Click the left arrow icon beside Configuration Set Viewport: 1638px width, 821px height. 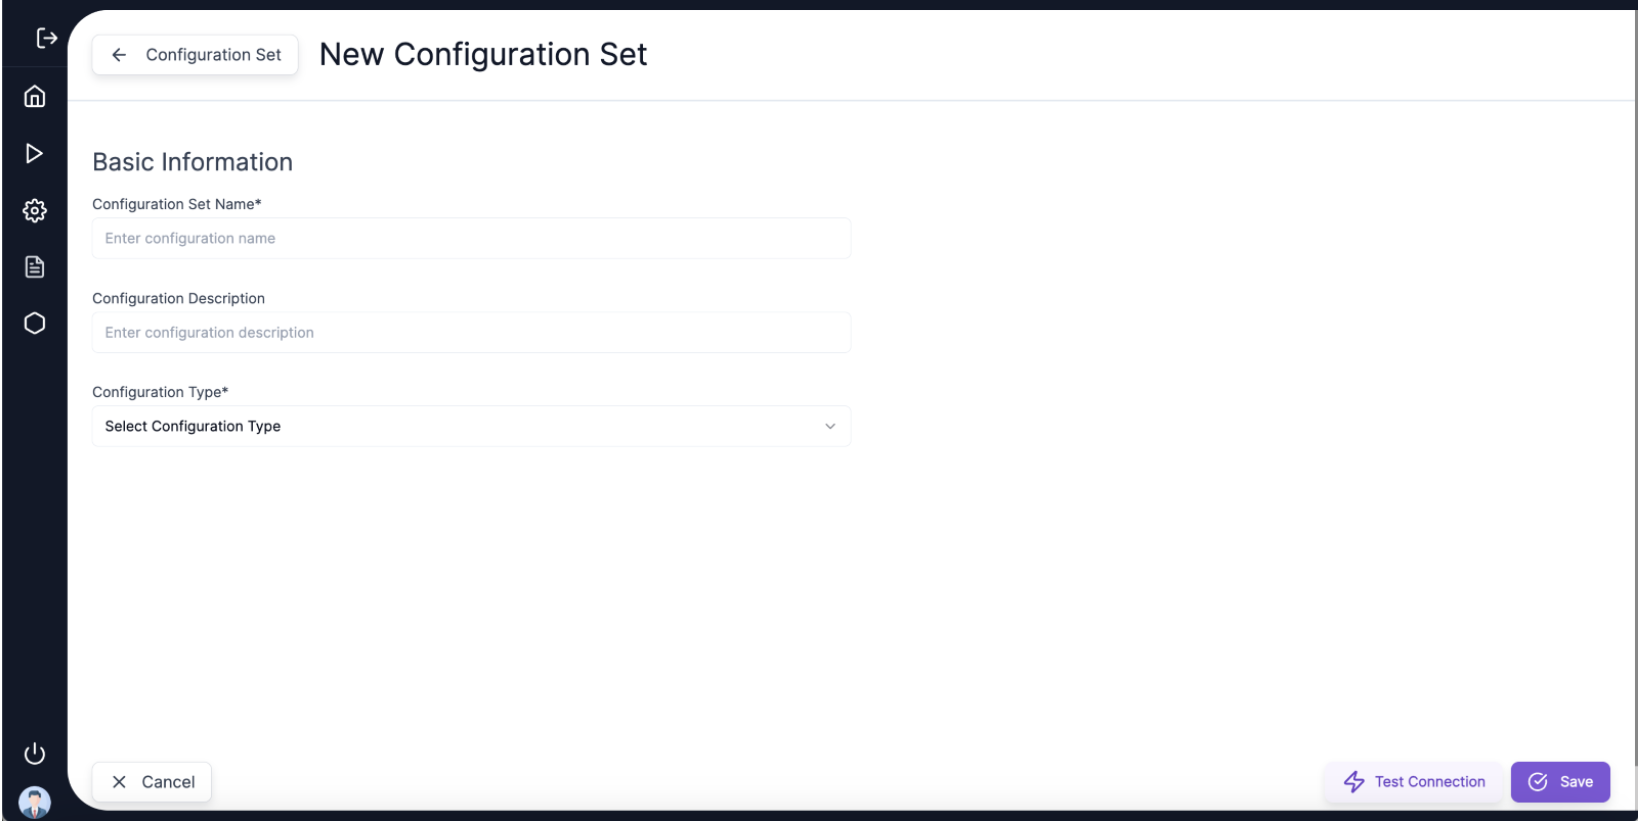(x=119, y=55)
